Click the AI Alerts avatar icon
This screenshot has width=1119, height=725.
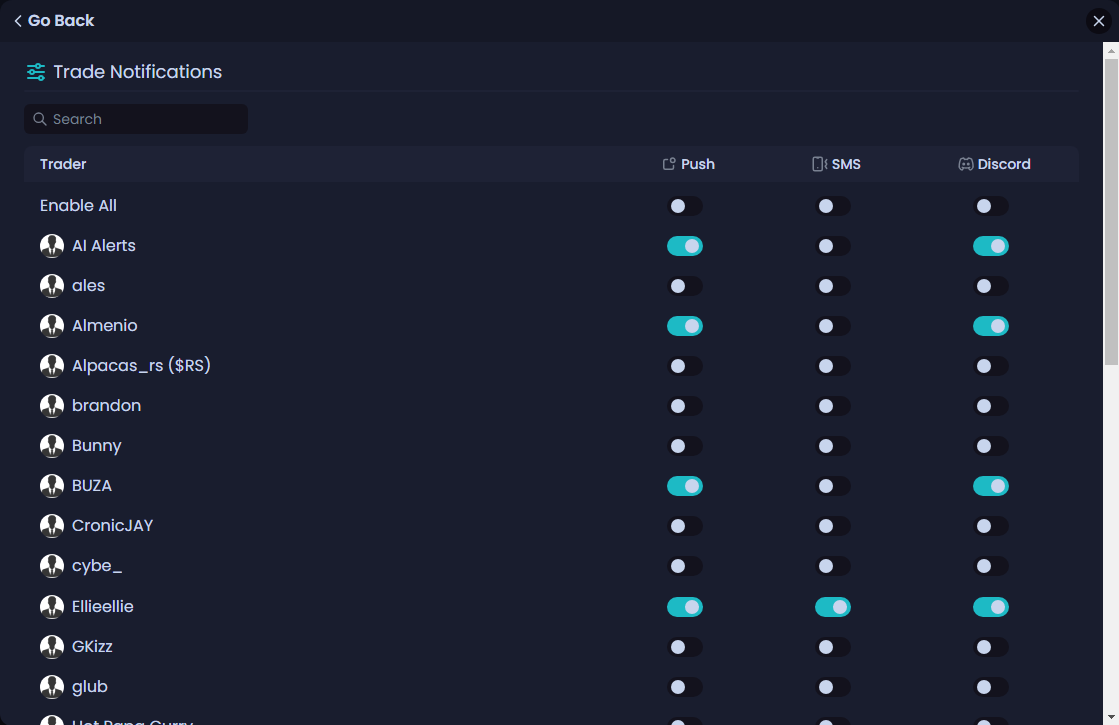pyautogui.click(x=52, y=246)
